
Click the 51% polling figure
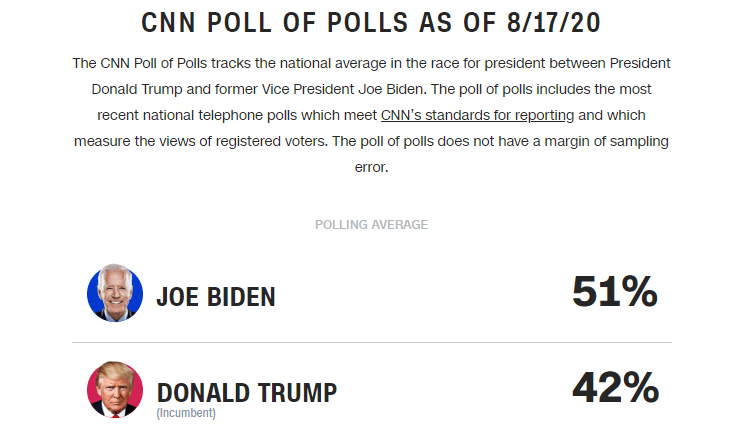pos(615,291)
